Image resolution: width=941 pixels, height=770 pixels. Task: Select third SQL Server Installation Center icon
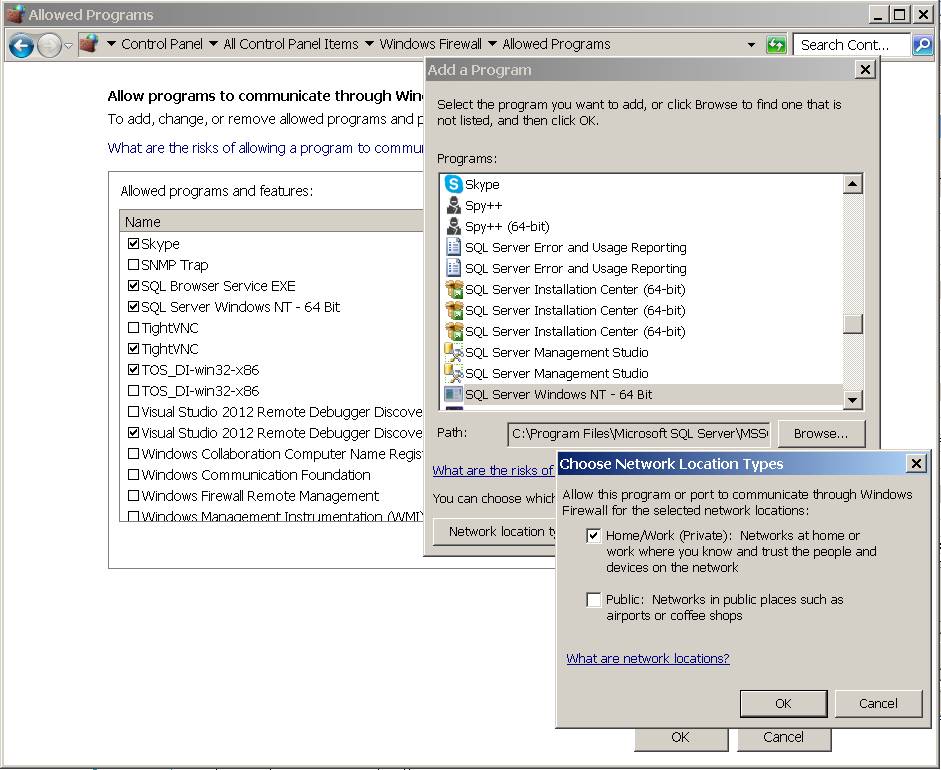click(454, 331)
